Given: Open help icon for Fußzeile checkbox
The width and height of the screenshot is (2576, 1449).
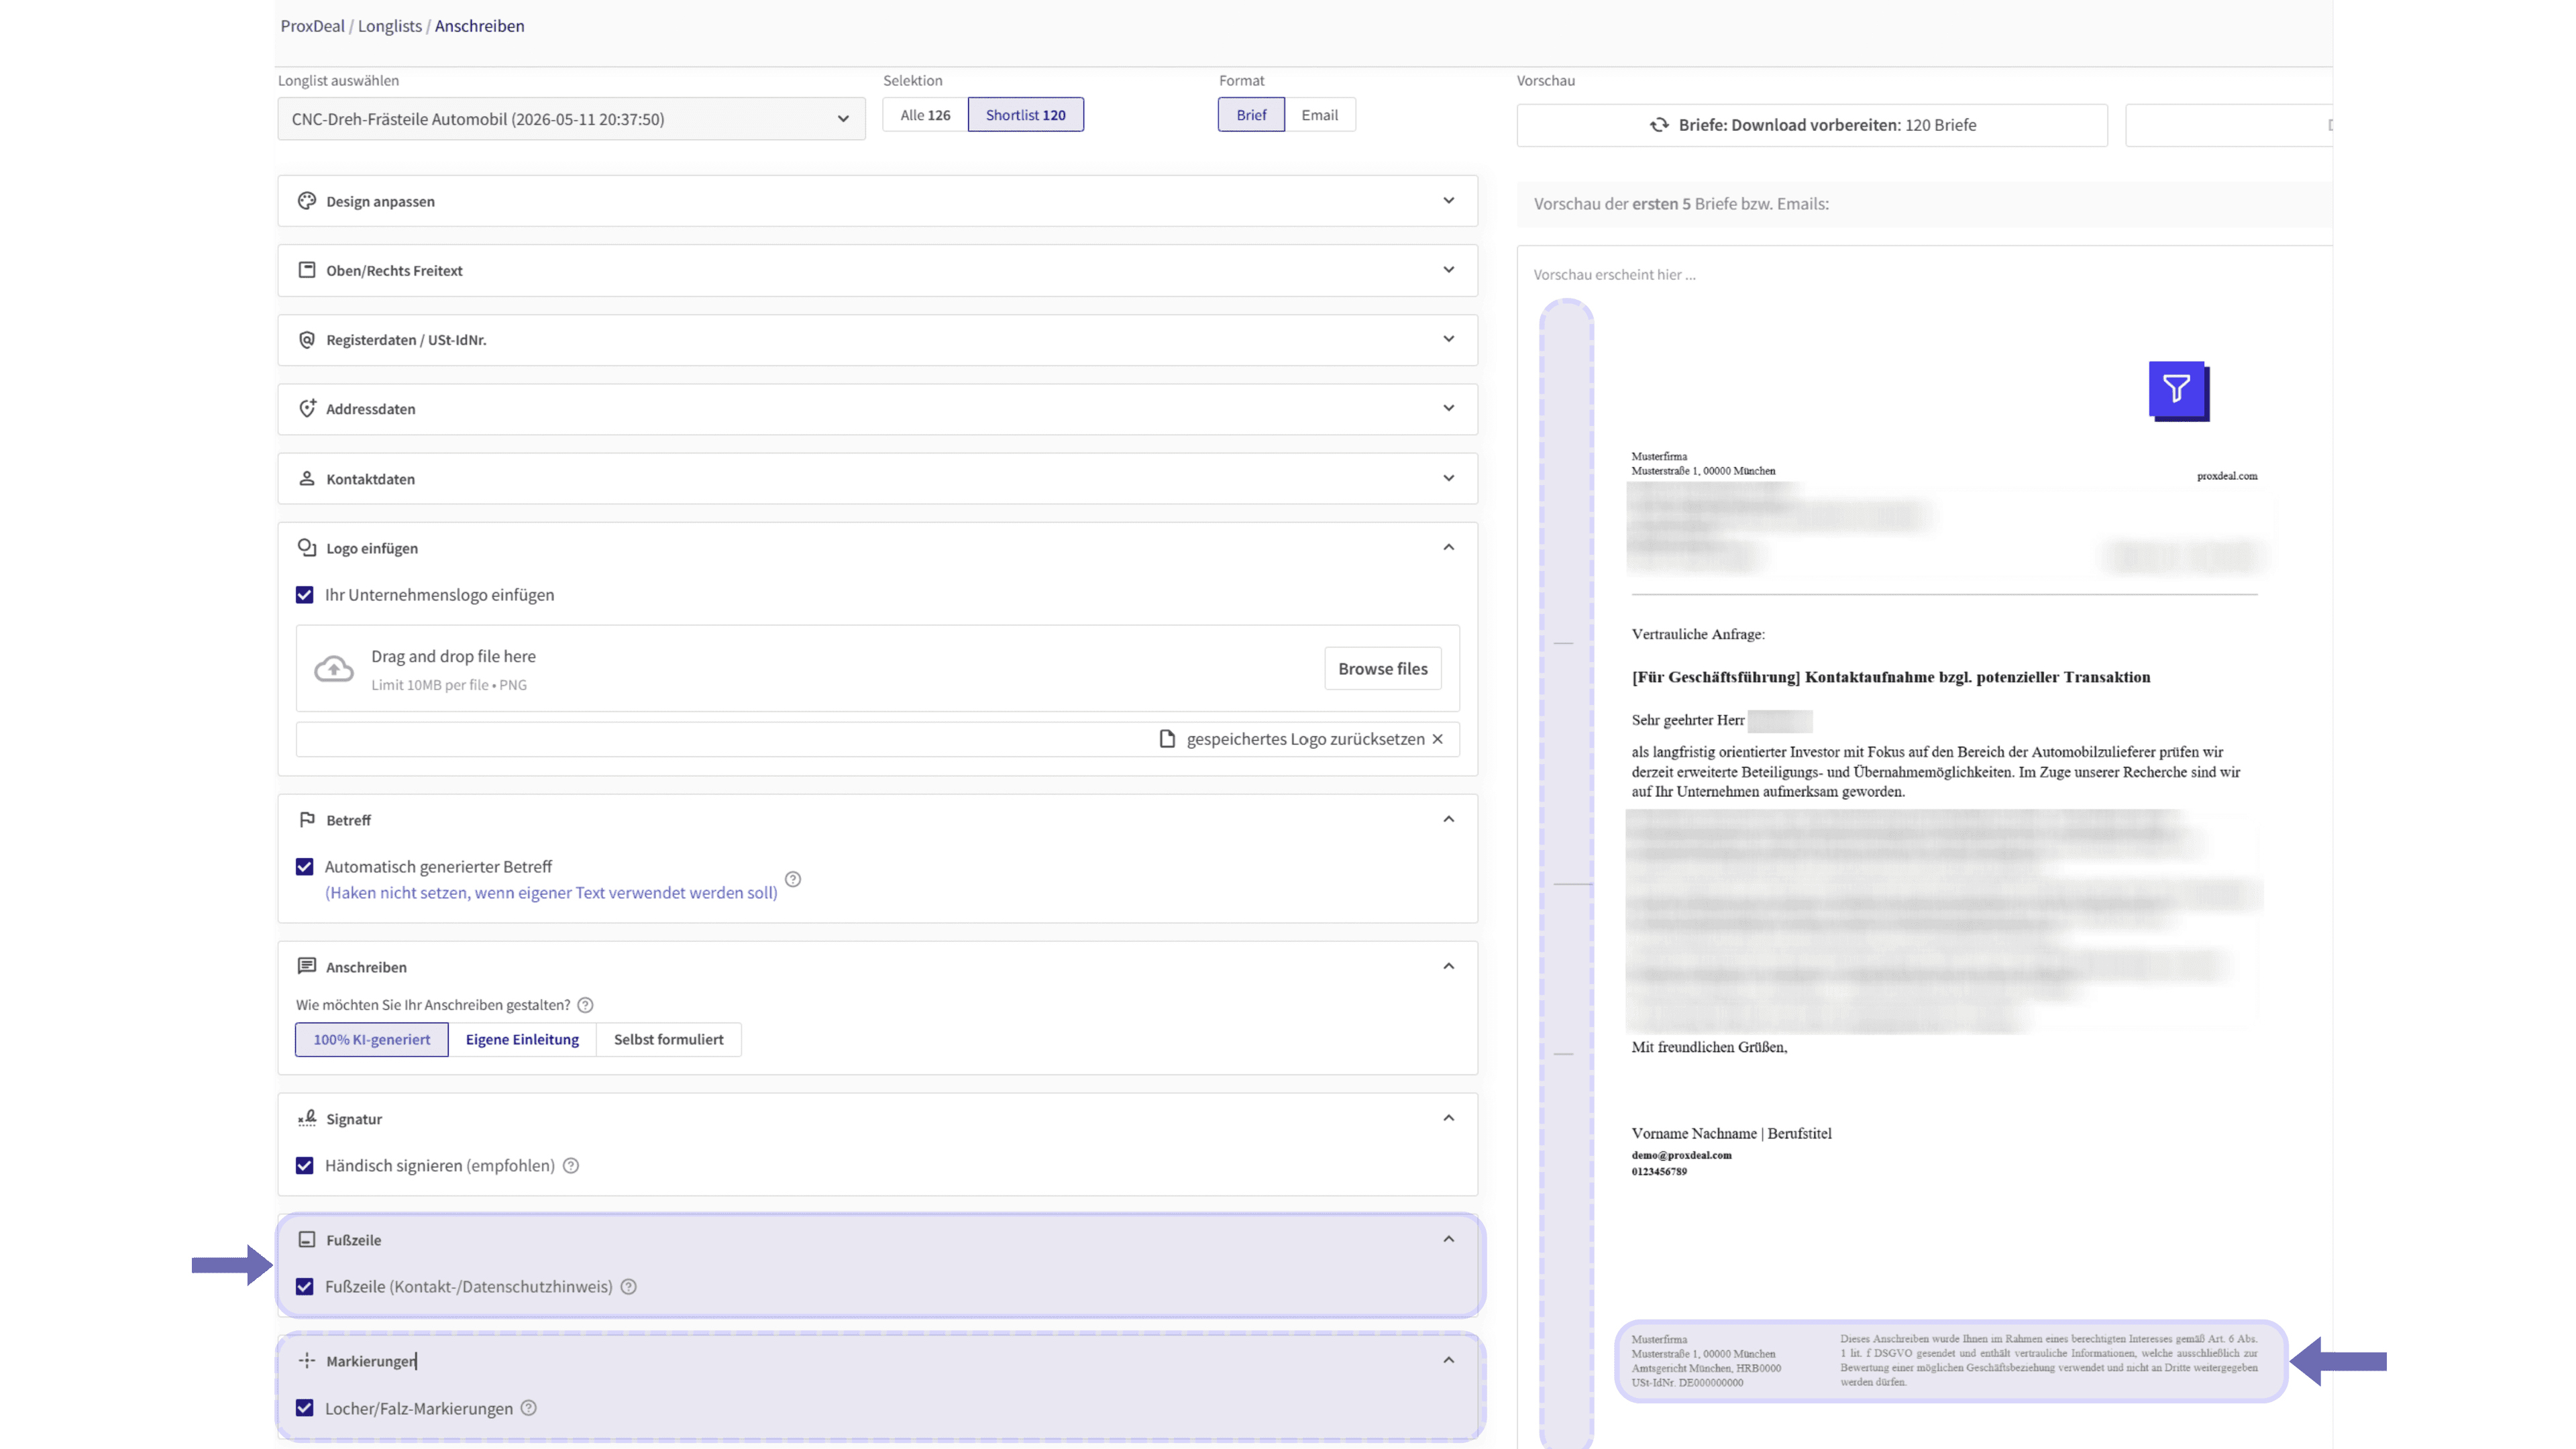Looking at the screenshot, I should [629, 1287].
